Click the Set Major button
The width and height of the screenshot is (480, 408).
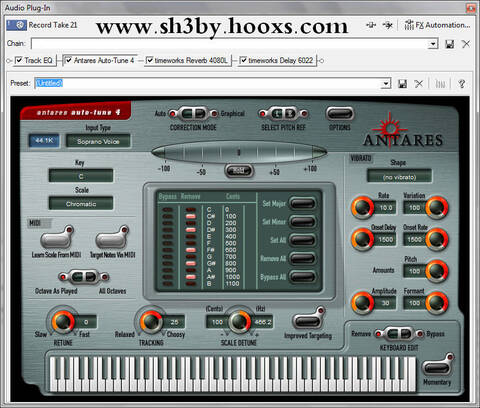click(302, 203)
